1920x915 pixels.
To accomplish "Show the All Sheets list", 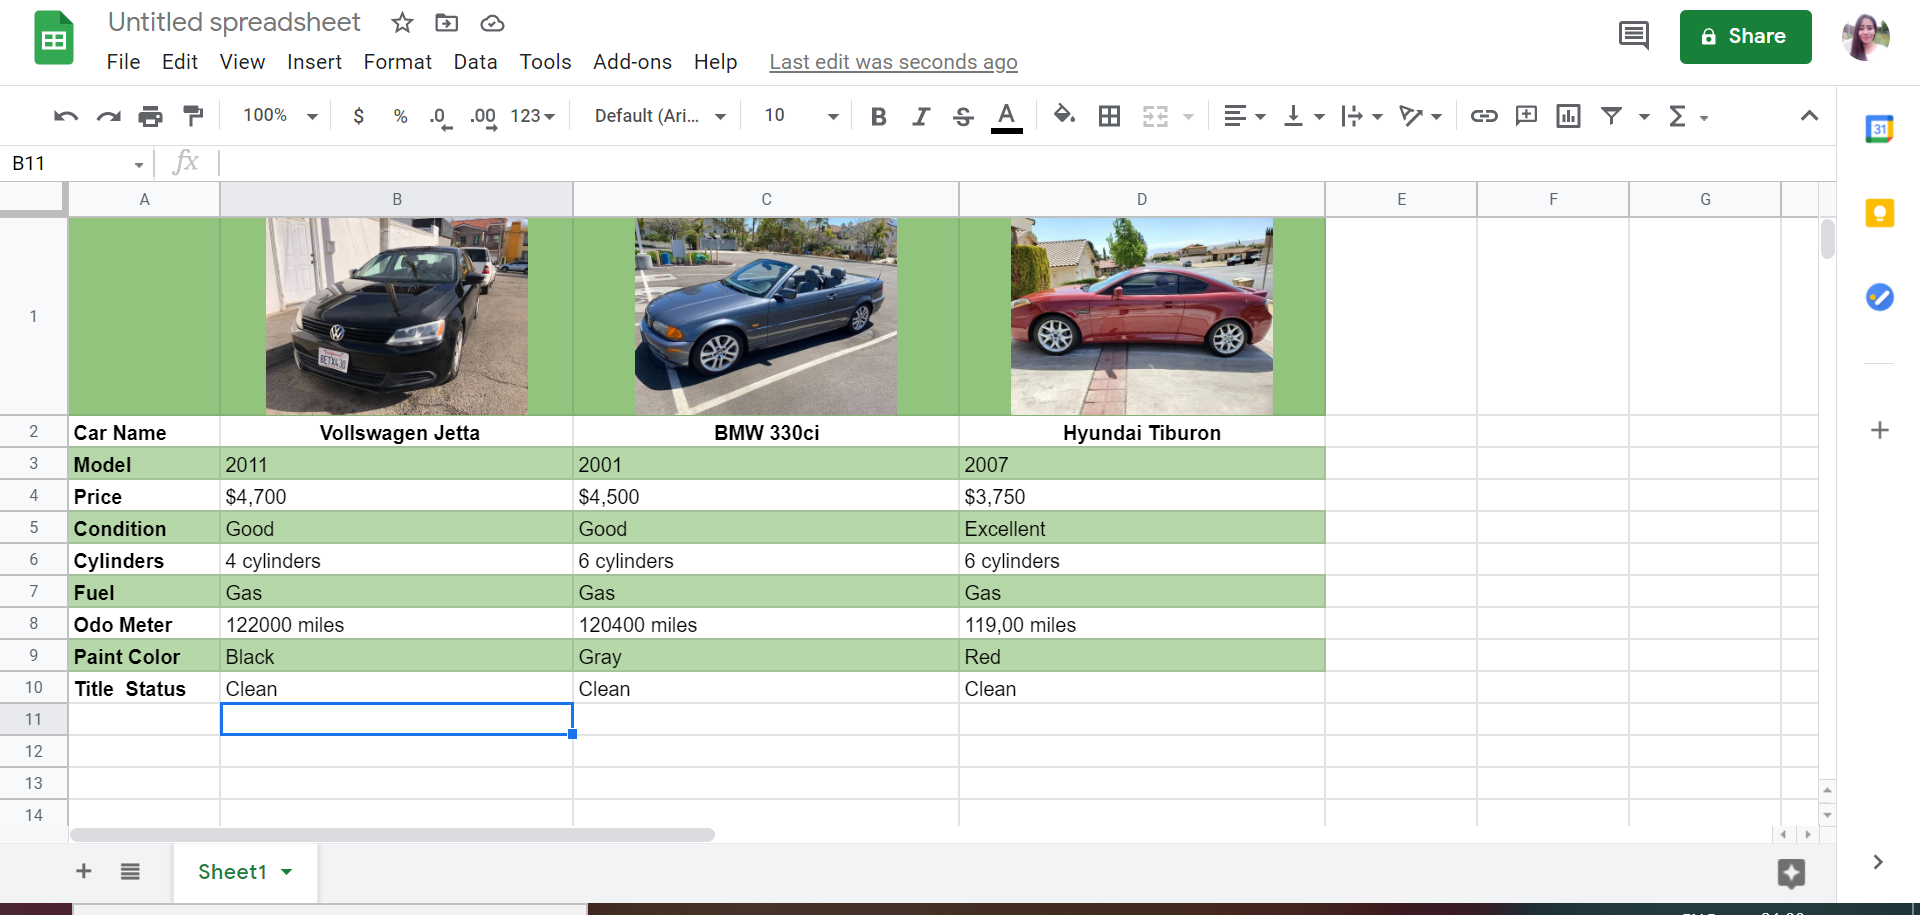I will 130,871.
